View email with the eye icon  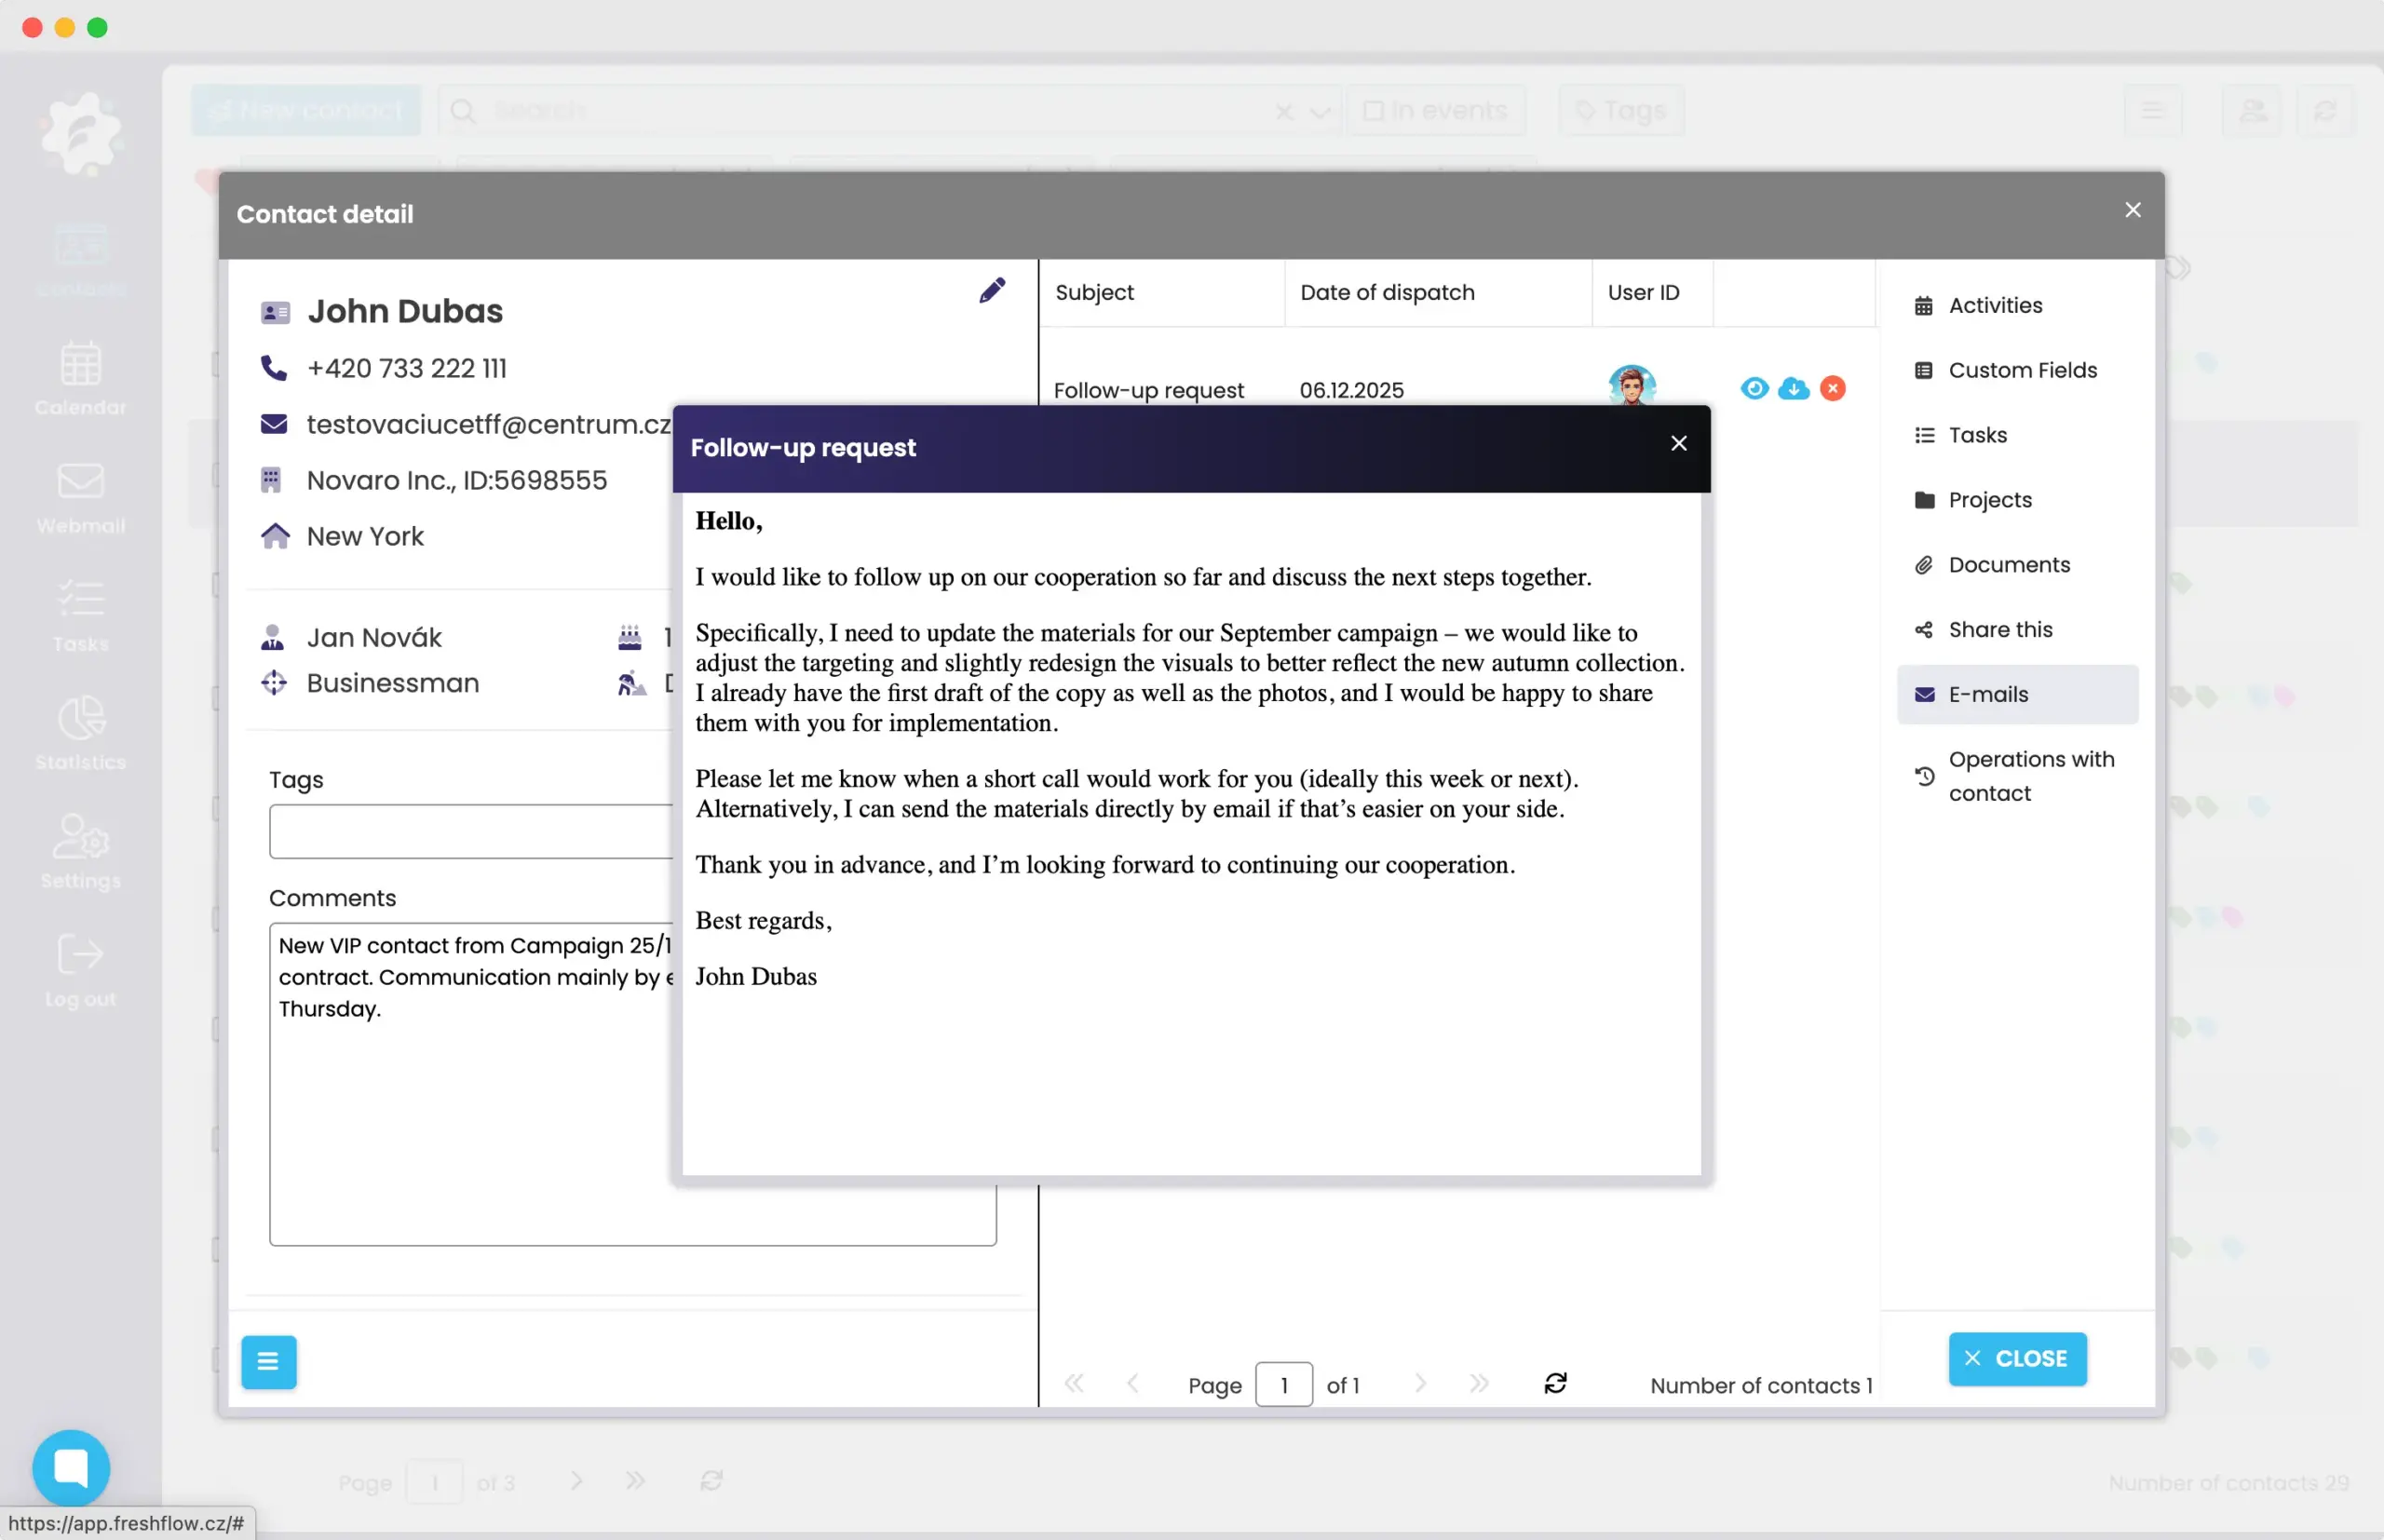coord(1754,388)
